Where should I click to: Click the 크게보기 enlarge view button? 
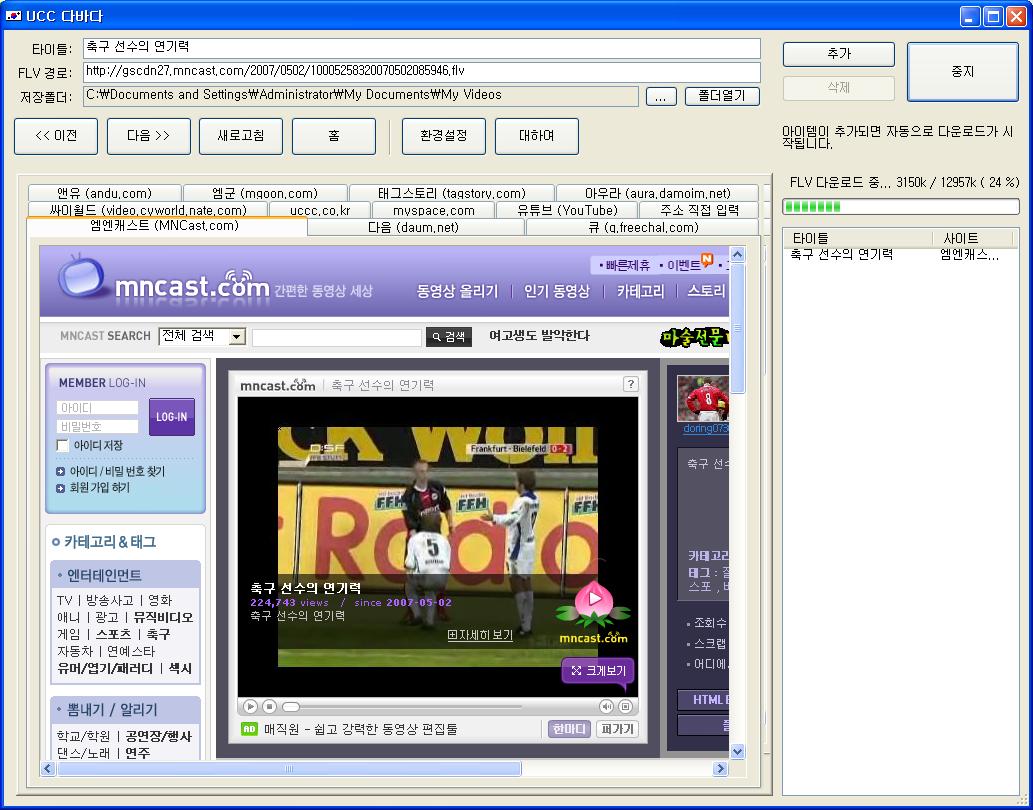coord(598,670)
